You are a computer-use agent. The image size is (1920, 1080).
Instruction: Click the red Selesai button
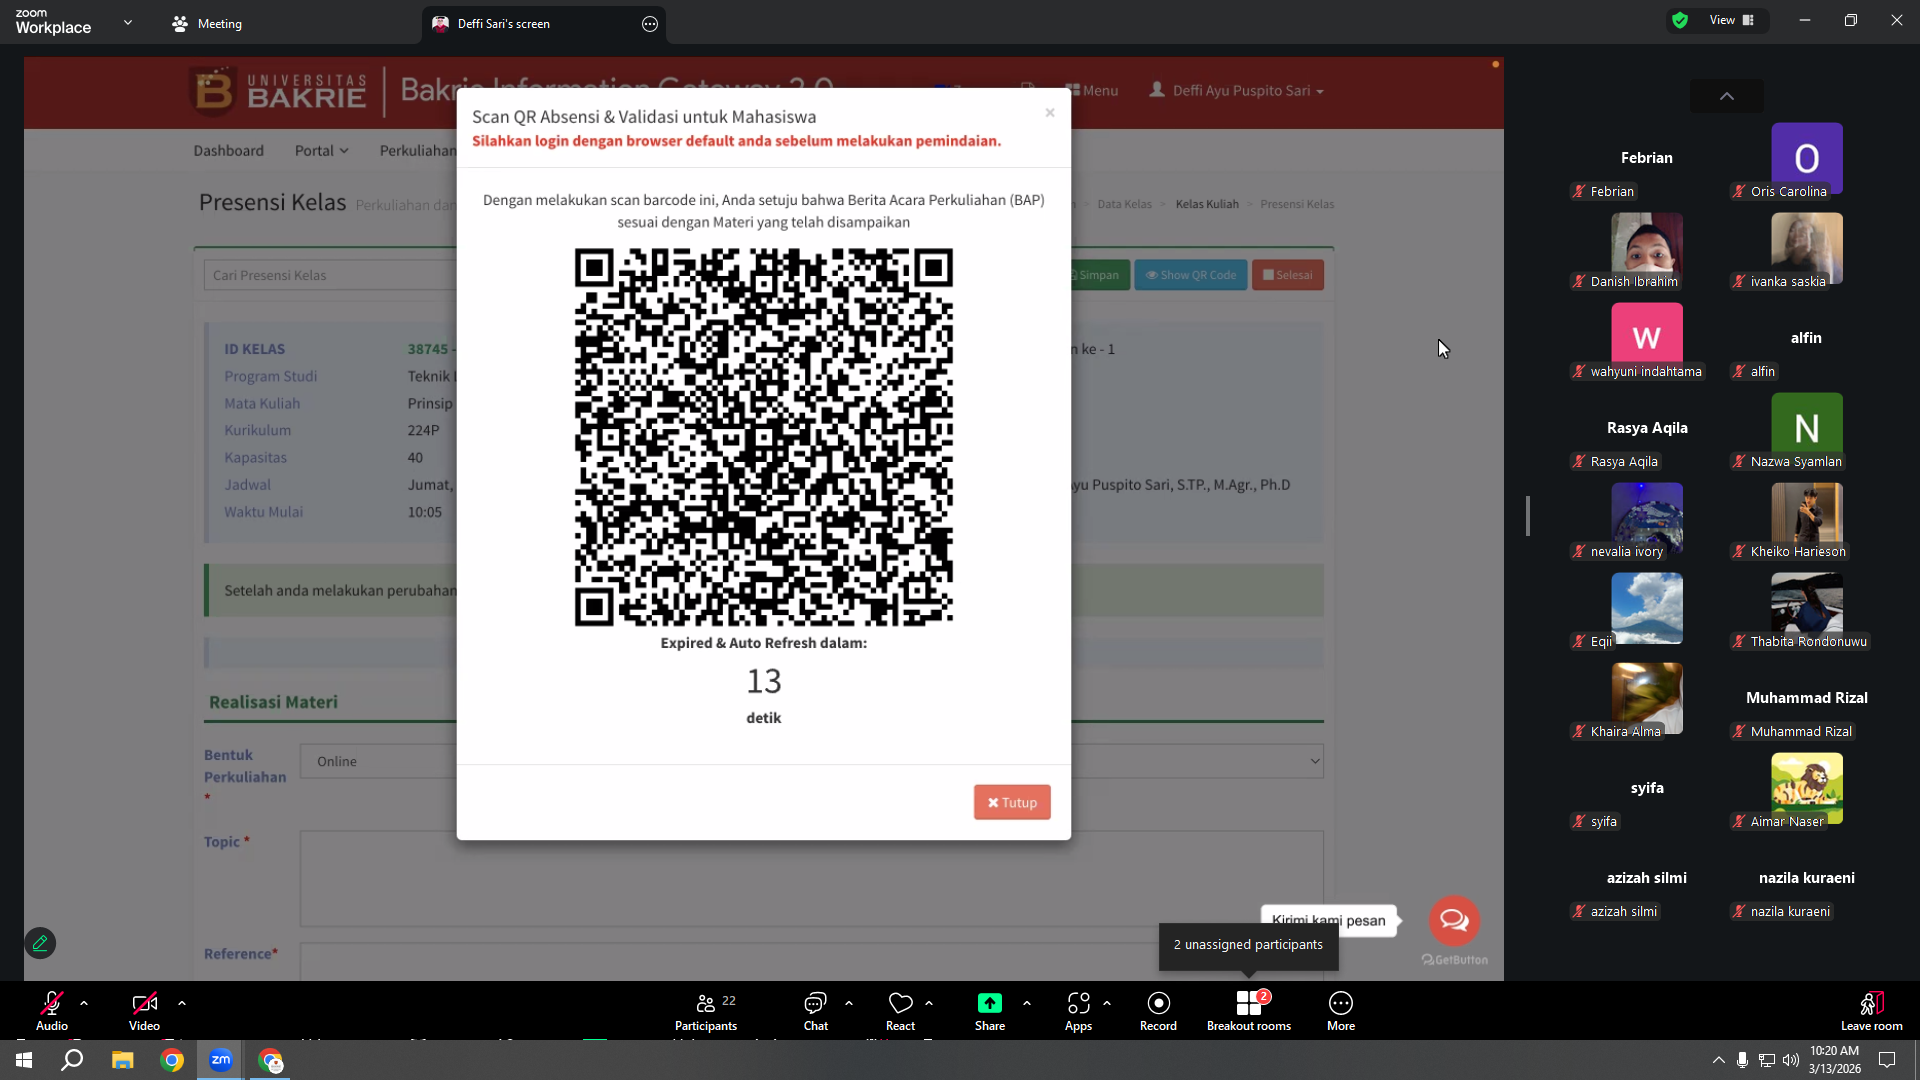[x=1288, y=275]
